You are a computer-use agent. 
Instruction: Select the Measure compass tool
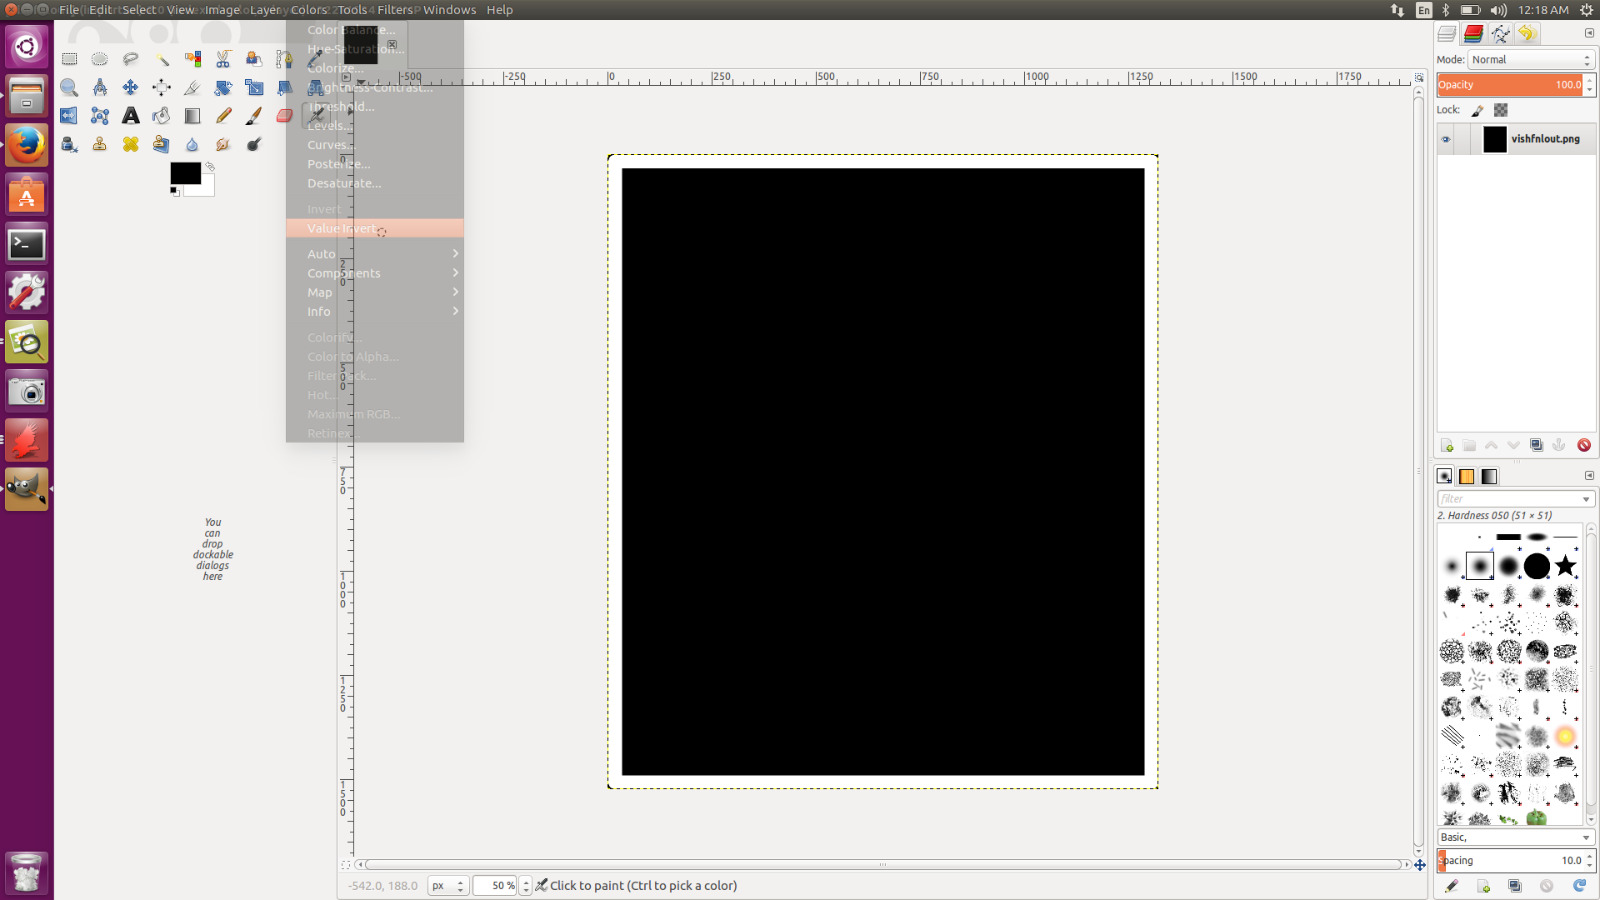pyautogui.click(x=100, y=88)
